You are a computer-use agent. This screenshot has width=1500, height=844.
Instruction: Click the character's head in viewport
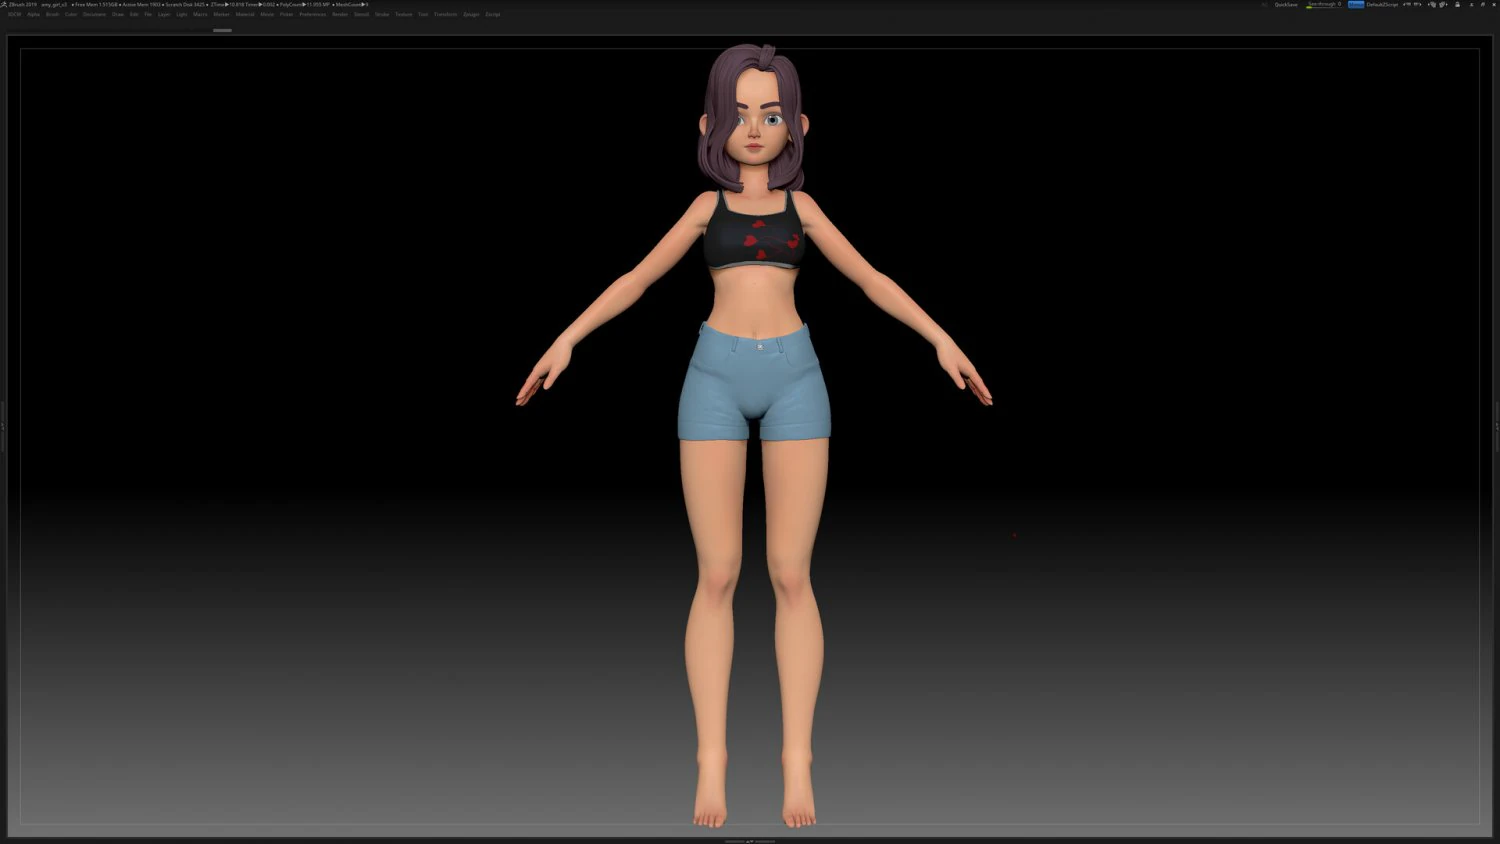[x=753, y=118]
